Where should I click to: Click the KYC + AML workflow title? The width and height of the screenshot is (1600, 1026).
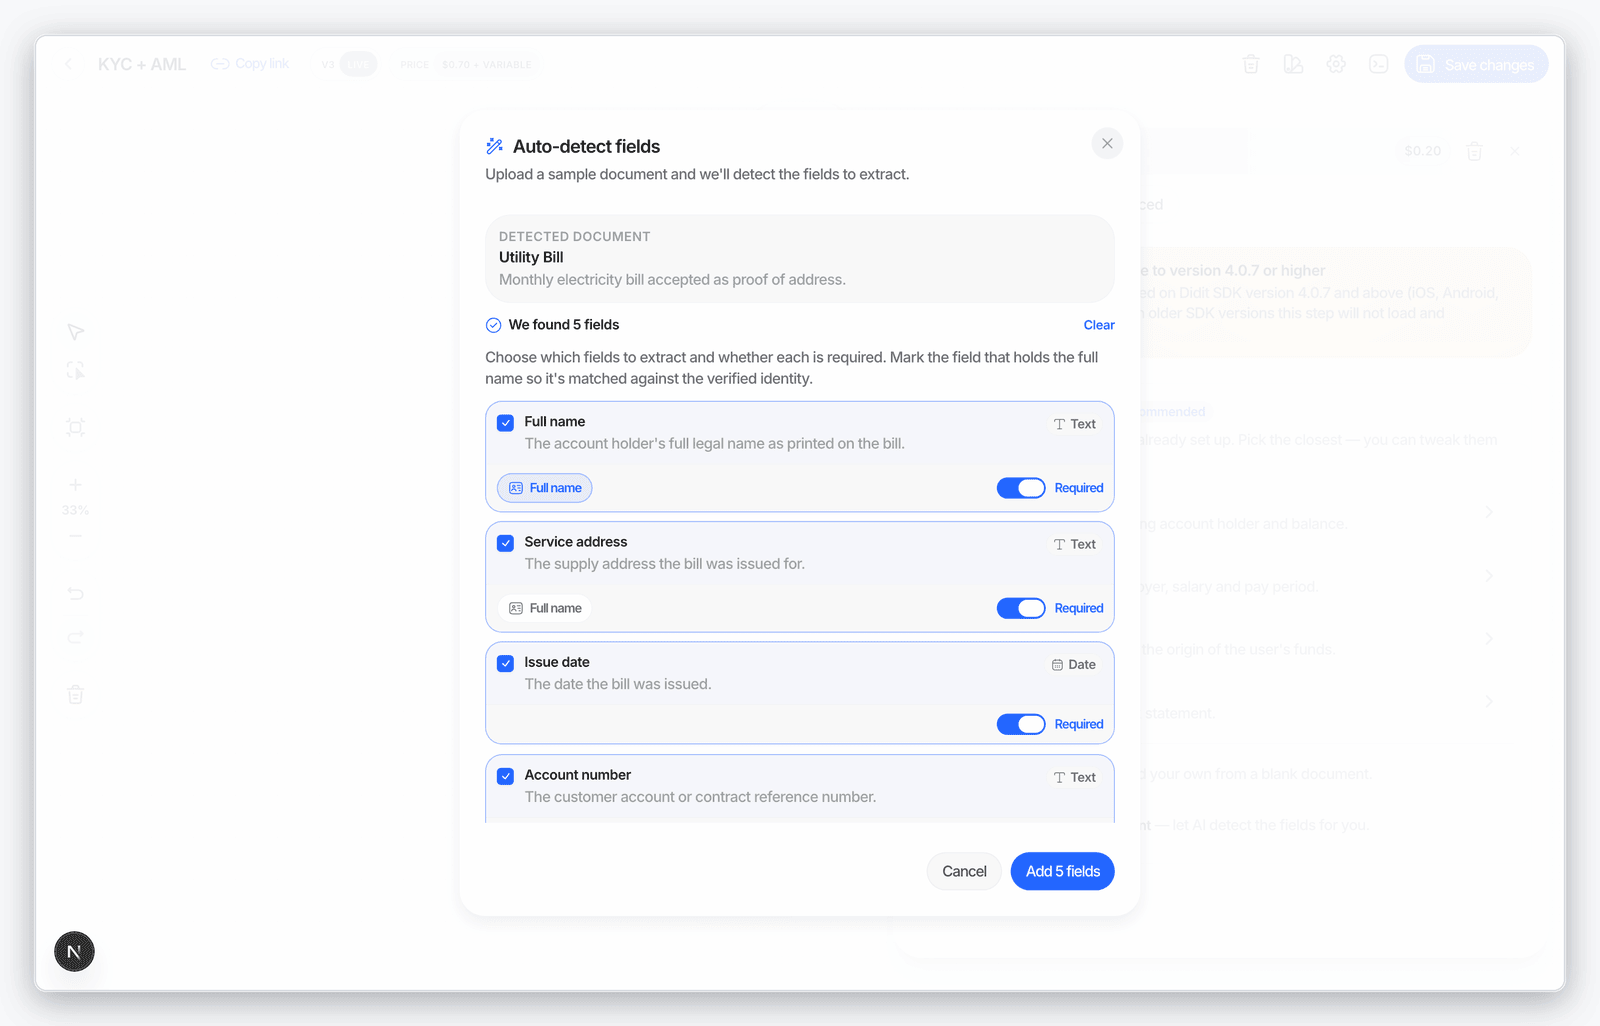tap(142, 64)
